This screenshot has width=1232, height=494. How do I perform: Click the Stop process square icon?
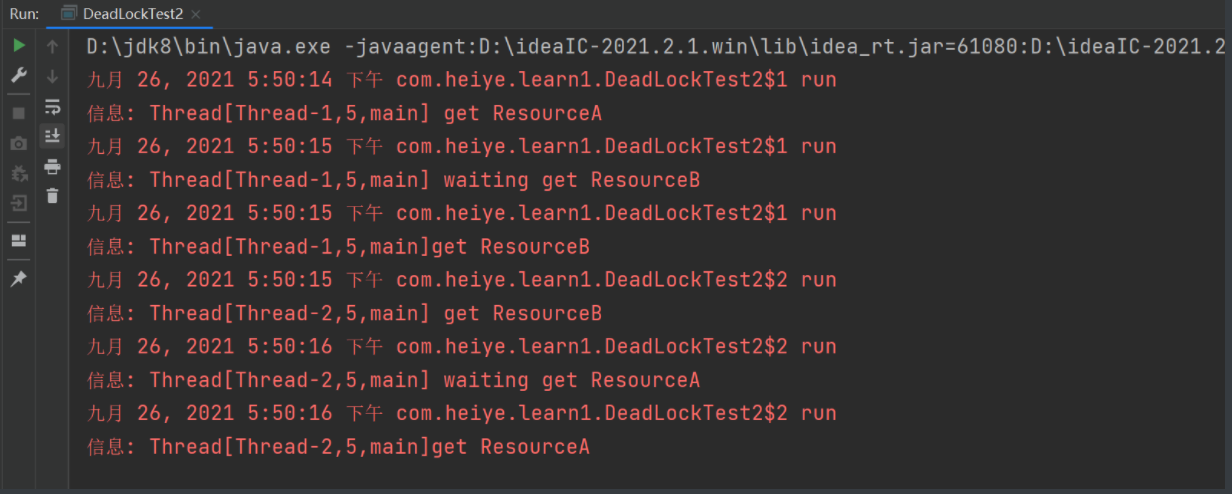tap(19, 113)
